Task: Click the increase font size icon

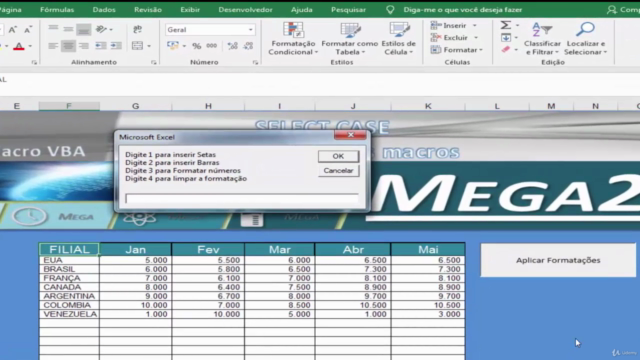Action: [13, 29]
